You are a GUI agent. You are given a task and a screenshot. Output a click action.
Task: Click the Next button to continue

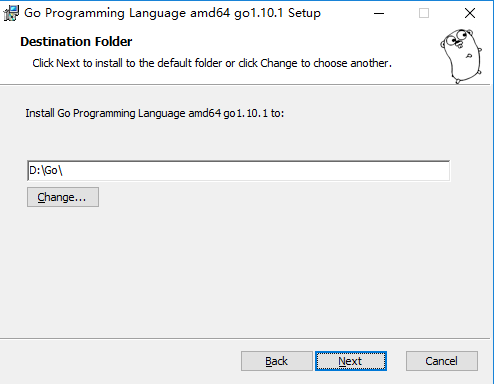pos(351,361)
